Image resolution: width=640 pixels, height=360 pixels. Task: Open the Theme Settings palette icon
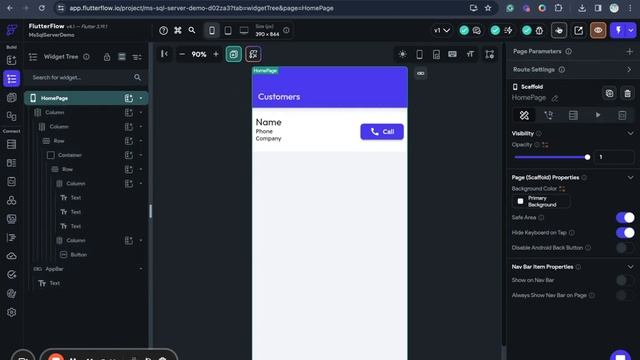11,293
